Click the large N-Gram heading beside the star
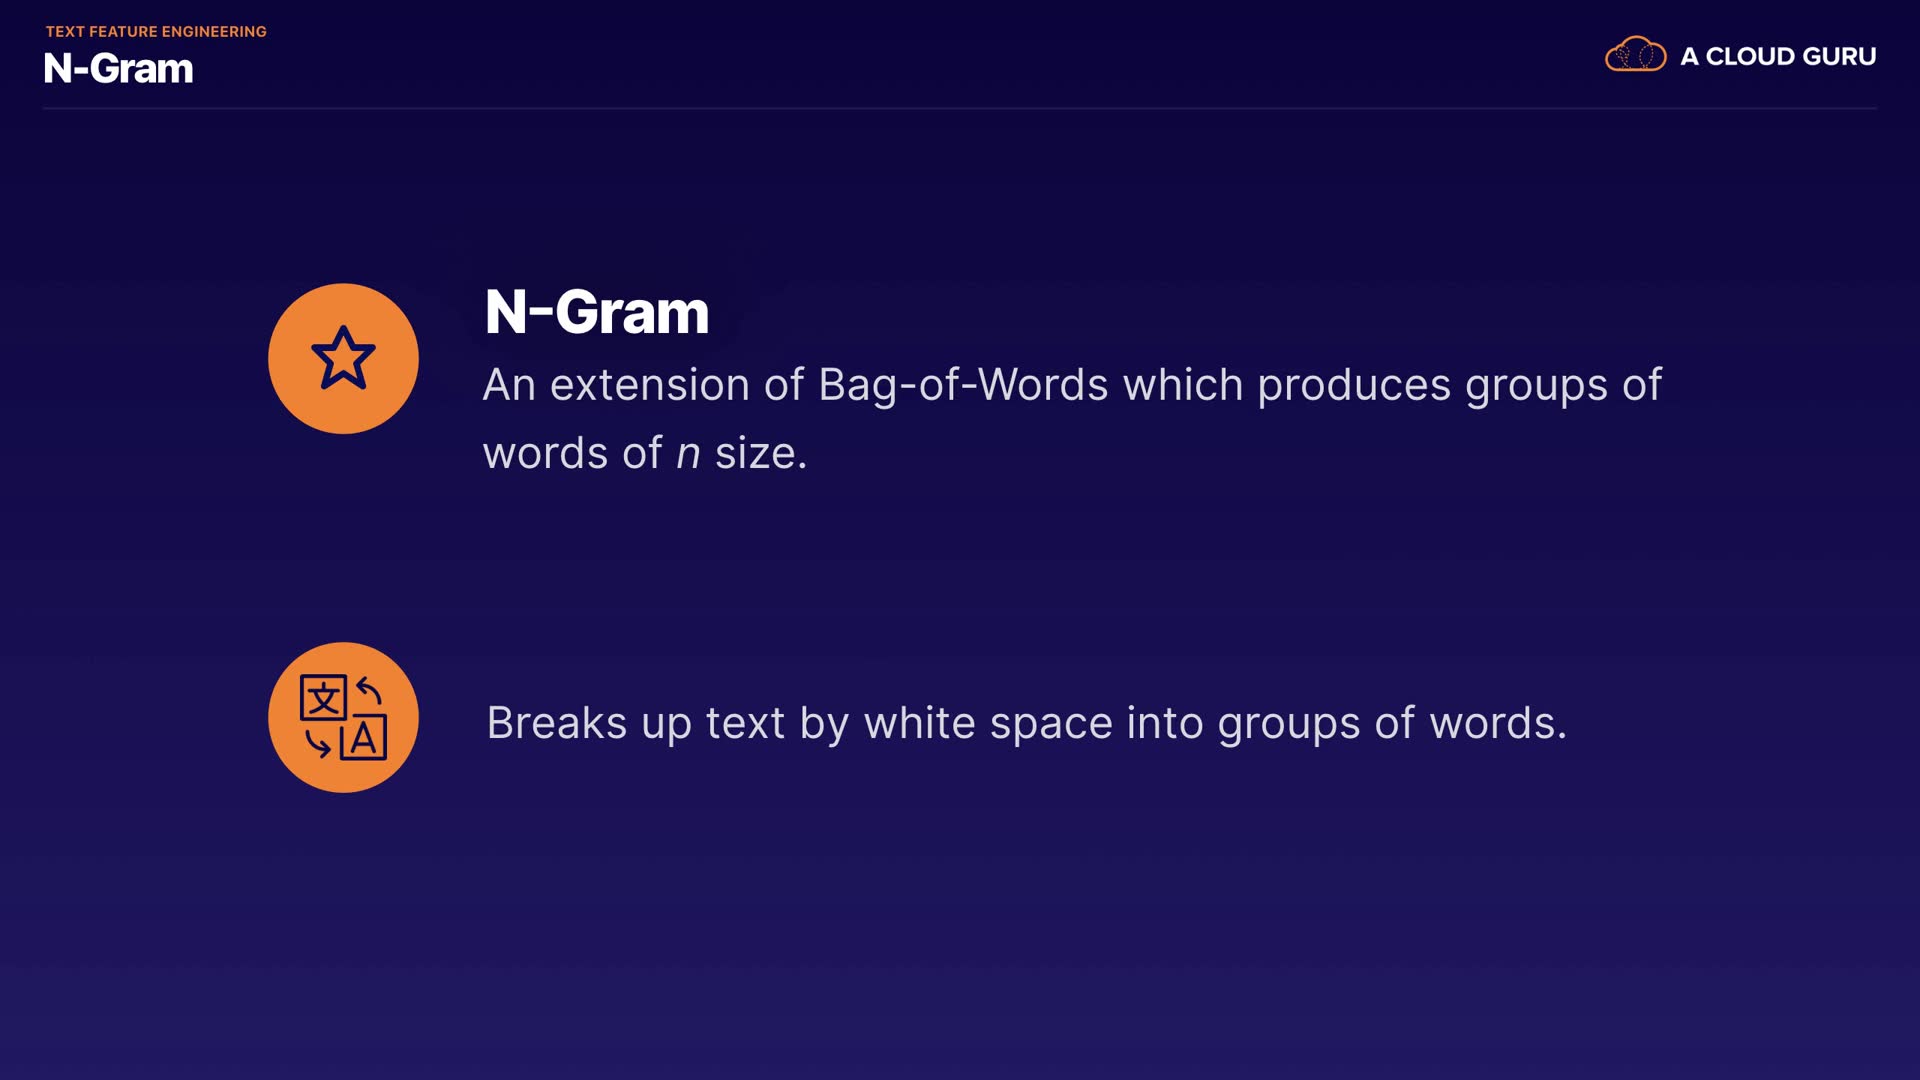The width and height of the screenshot is (1920, 1080). coord(597,312)
